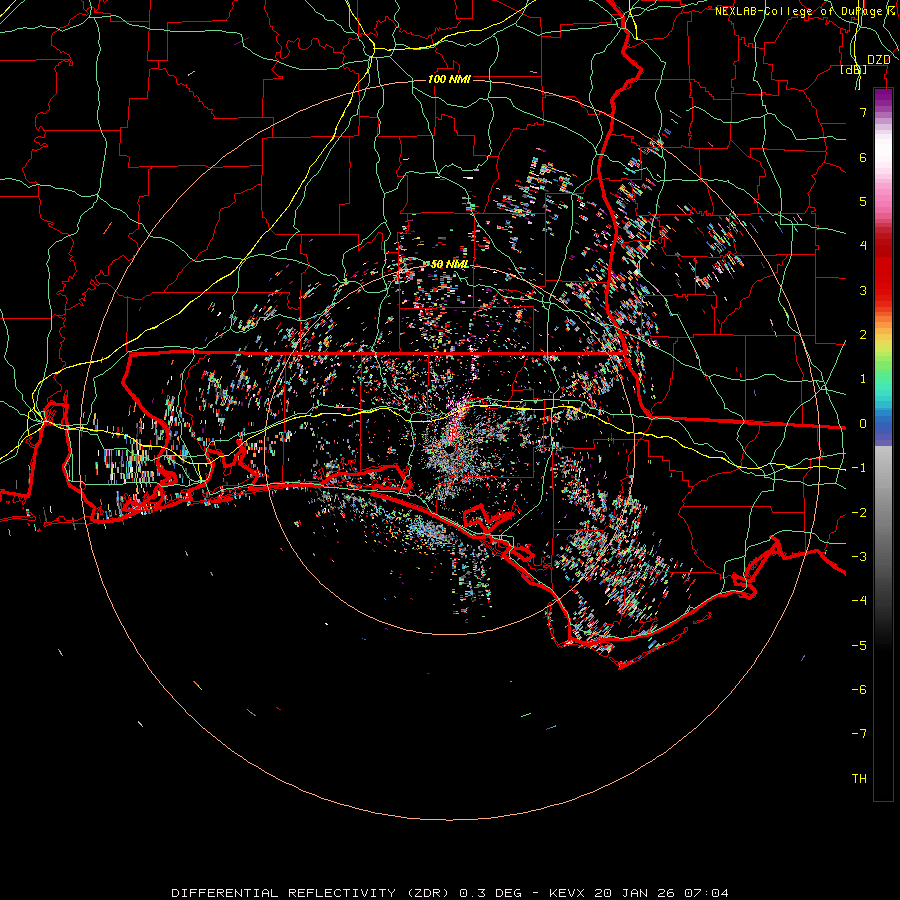Click the KEVX radar site center point

pos(449,449)
